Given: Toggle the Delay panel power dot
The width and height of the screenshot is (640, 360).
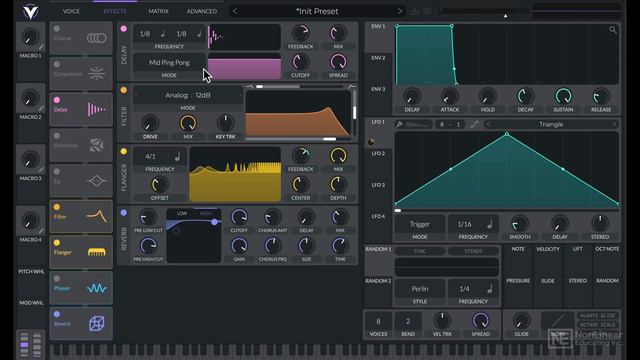Looking at the screenshot, I should [124, 29].
